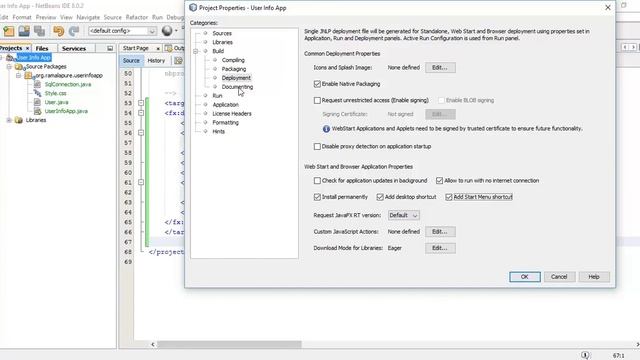The image size is (640, 360).
Task: Click the notification icon in status bar
Action: [x=585, y=355]
